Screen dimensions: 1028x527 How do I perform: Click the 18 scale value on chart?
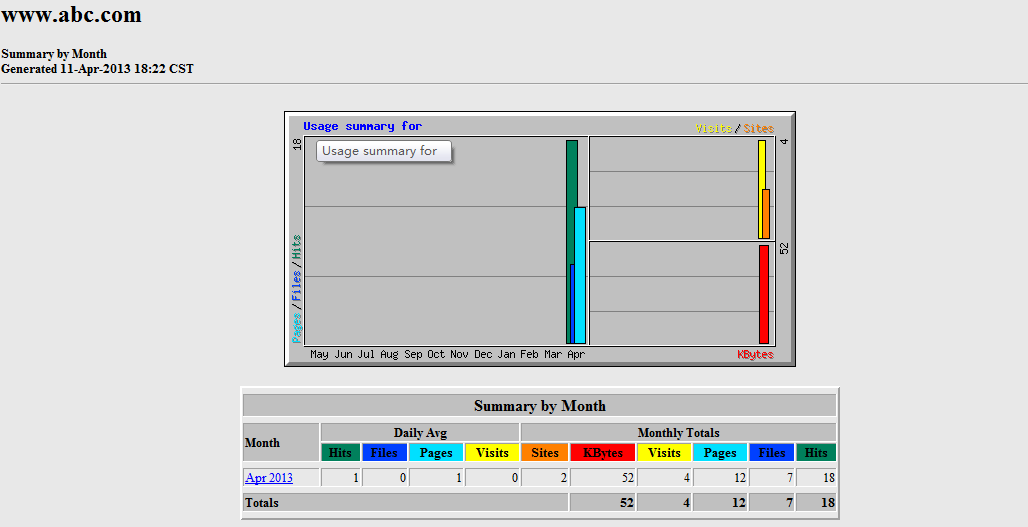pyautogui.click(x=297, y=144)
